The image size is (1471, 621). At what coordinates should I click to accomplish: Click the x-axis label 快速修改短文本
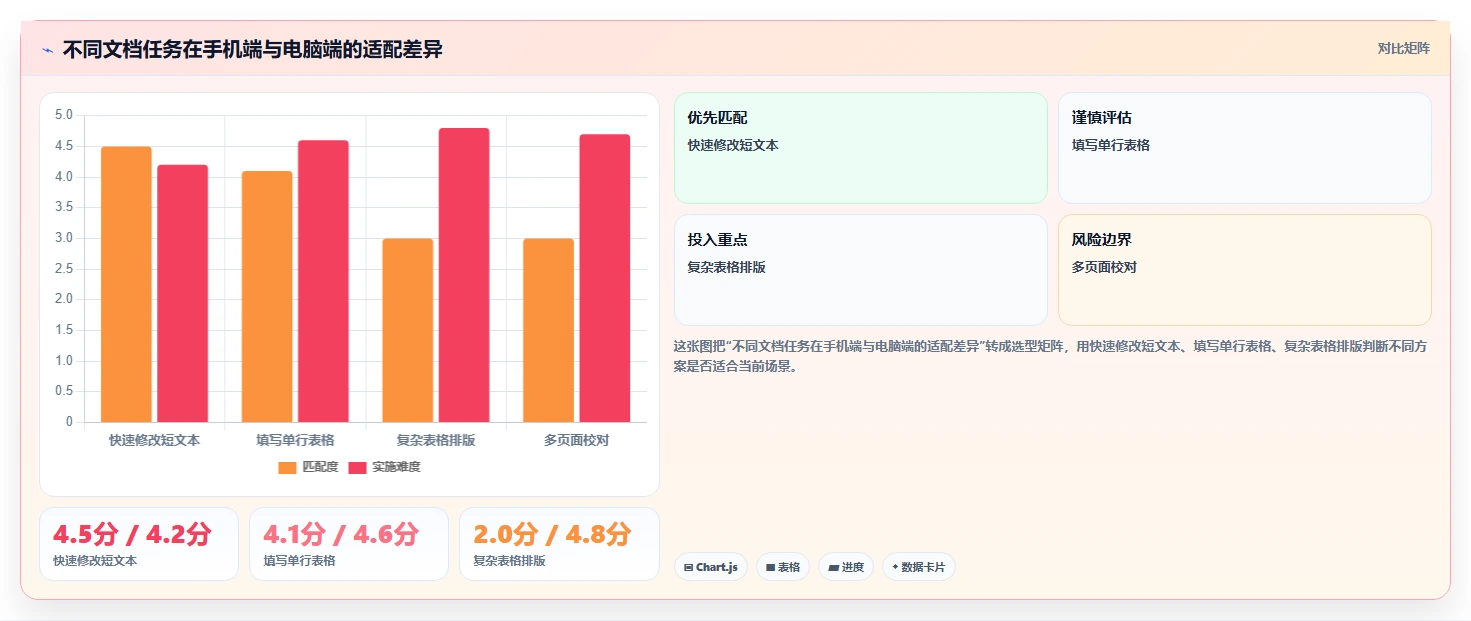(154, 440)
